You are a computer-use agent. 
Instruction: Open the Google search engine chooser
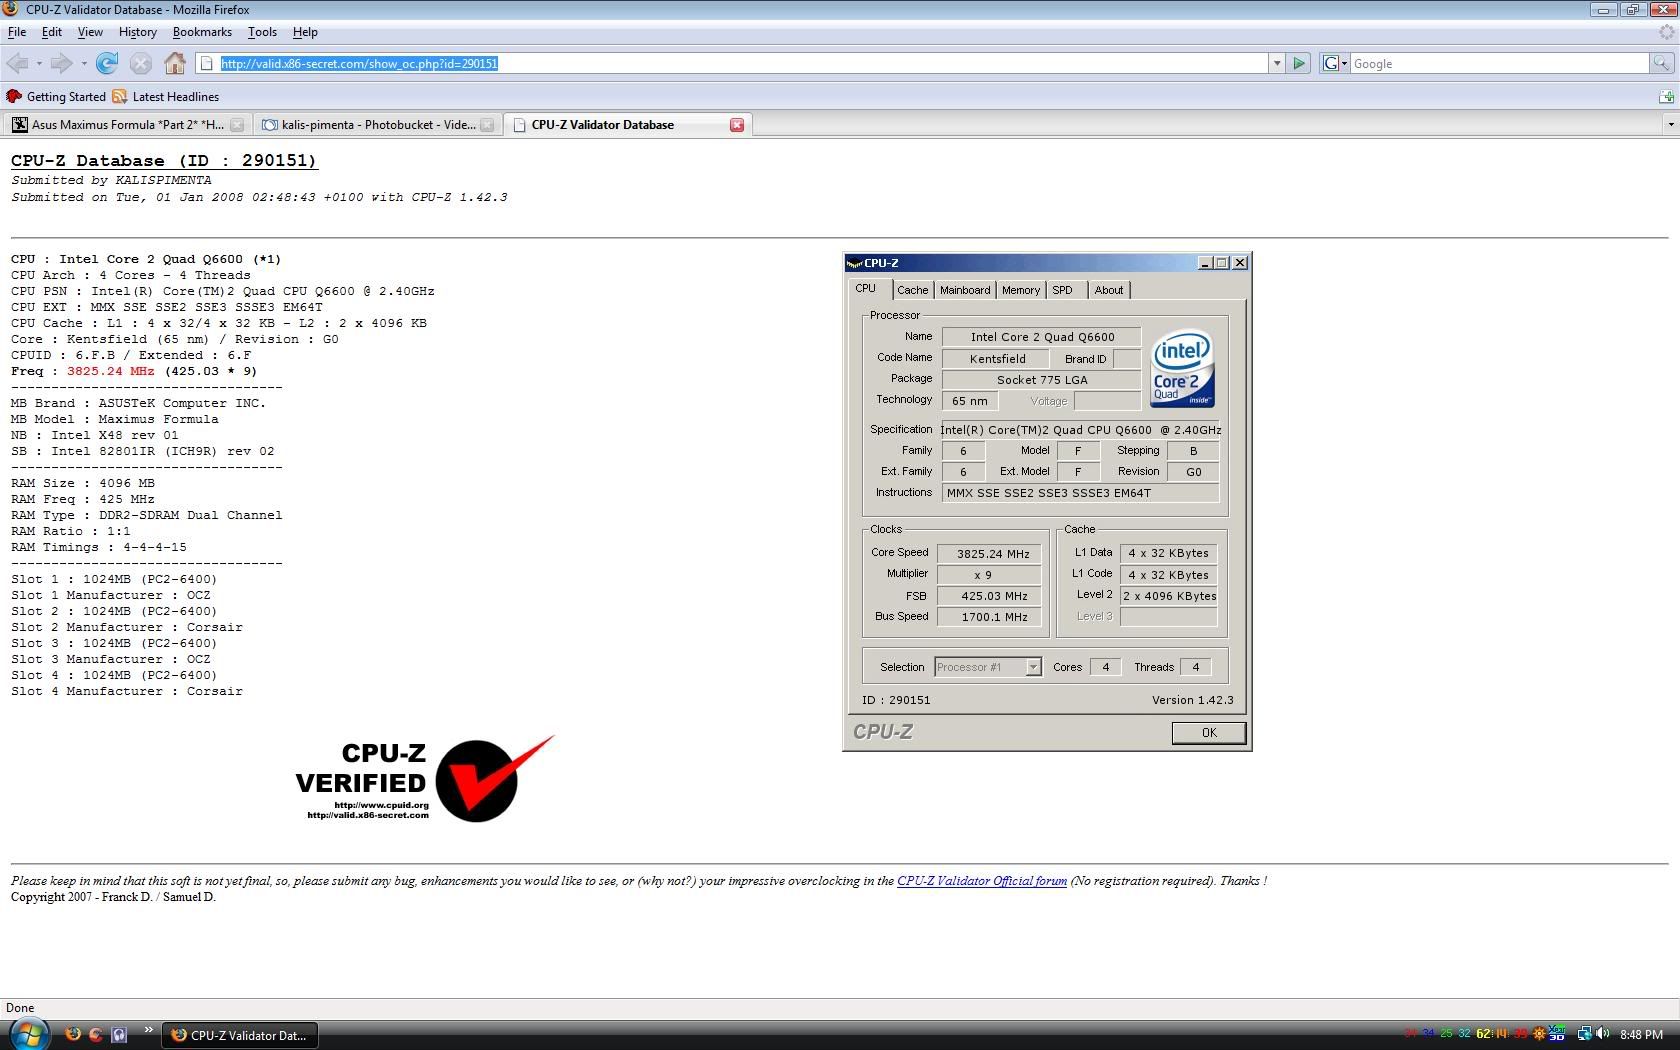point(1335,63)
